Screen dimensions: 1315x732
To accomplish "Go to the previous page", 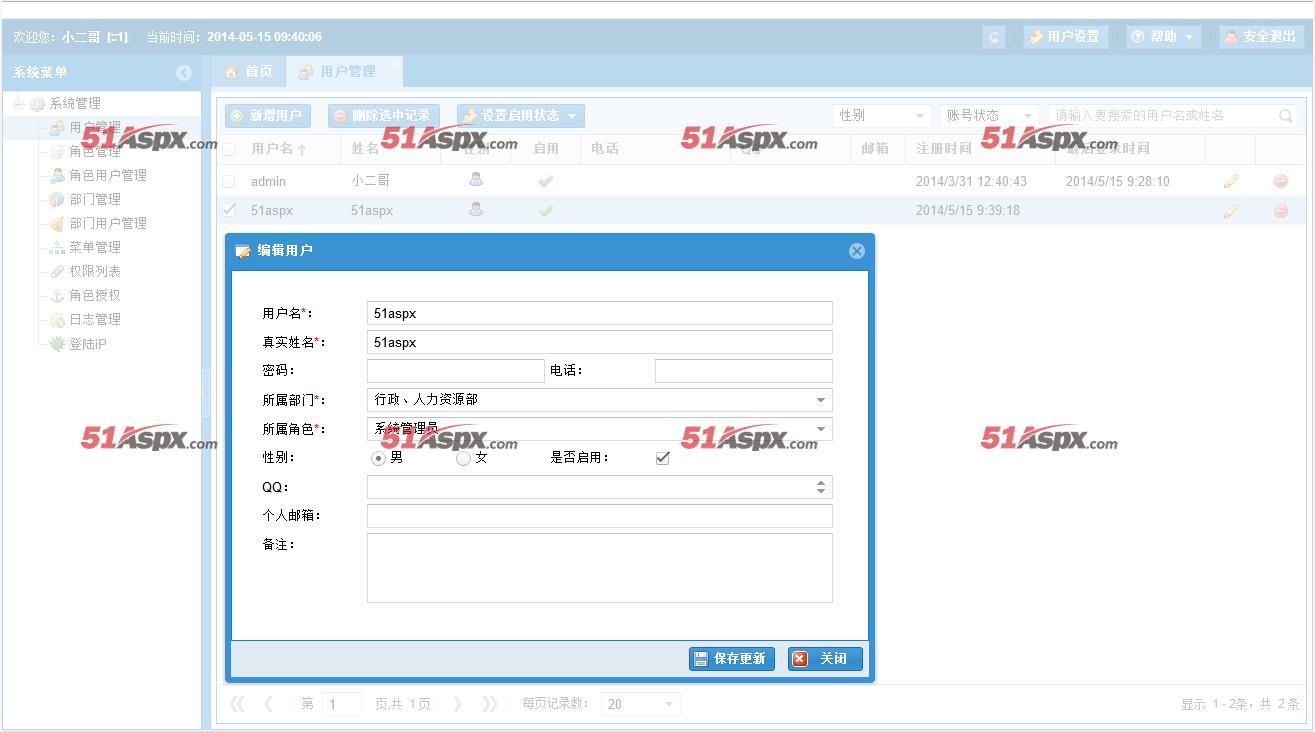I will 268,704.
